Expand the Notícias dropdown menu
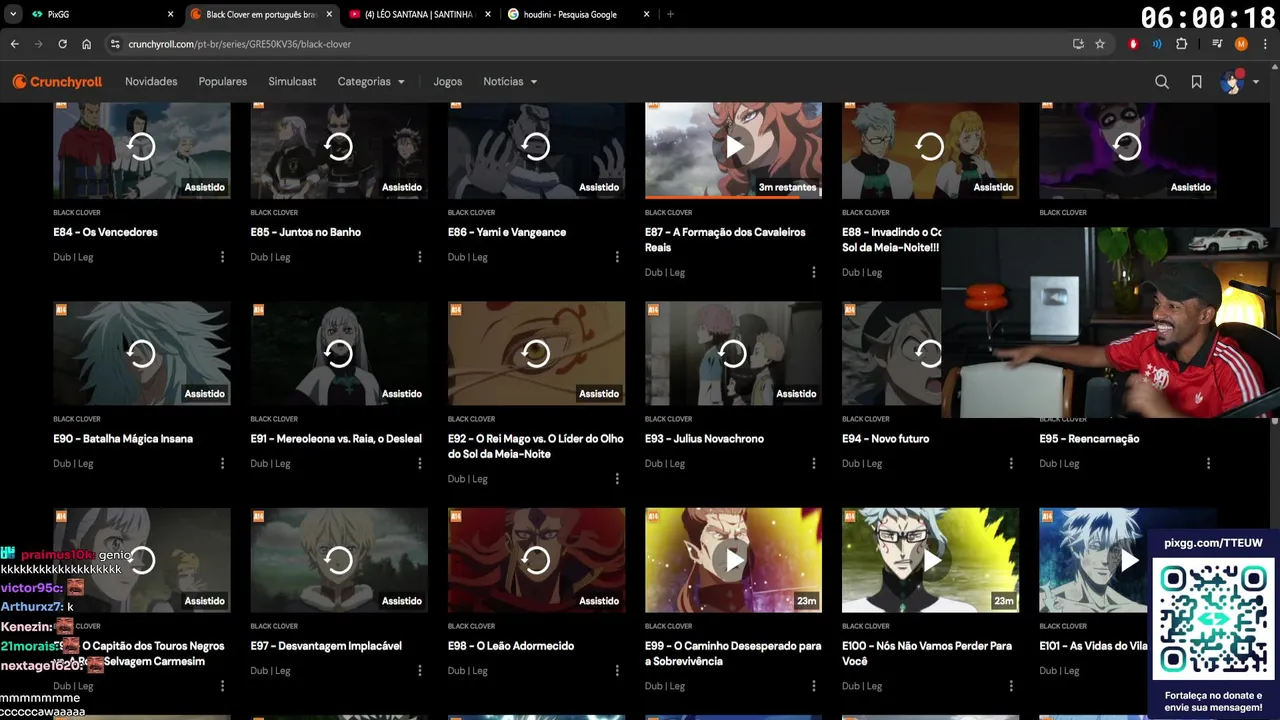1280x720 pixels. click(510, 82)
